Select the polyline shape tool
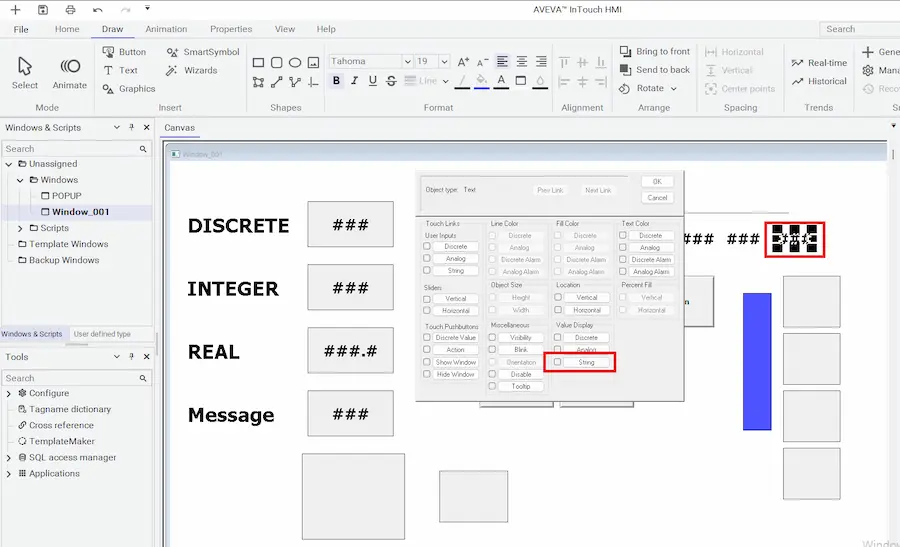Image resolution: width=900 pixels, height=547 pixels. click(x=295, y=82)
